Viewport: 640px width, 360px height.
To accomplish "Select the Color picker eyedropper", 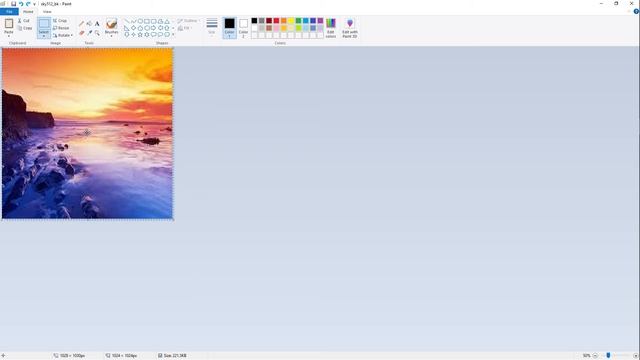I will tap(89, 33).
